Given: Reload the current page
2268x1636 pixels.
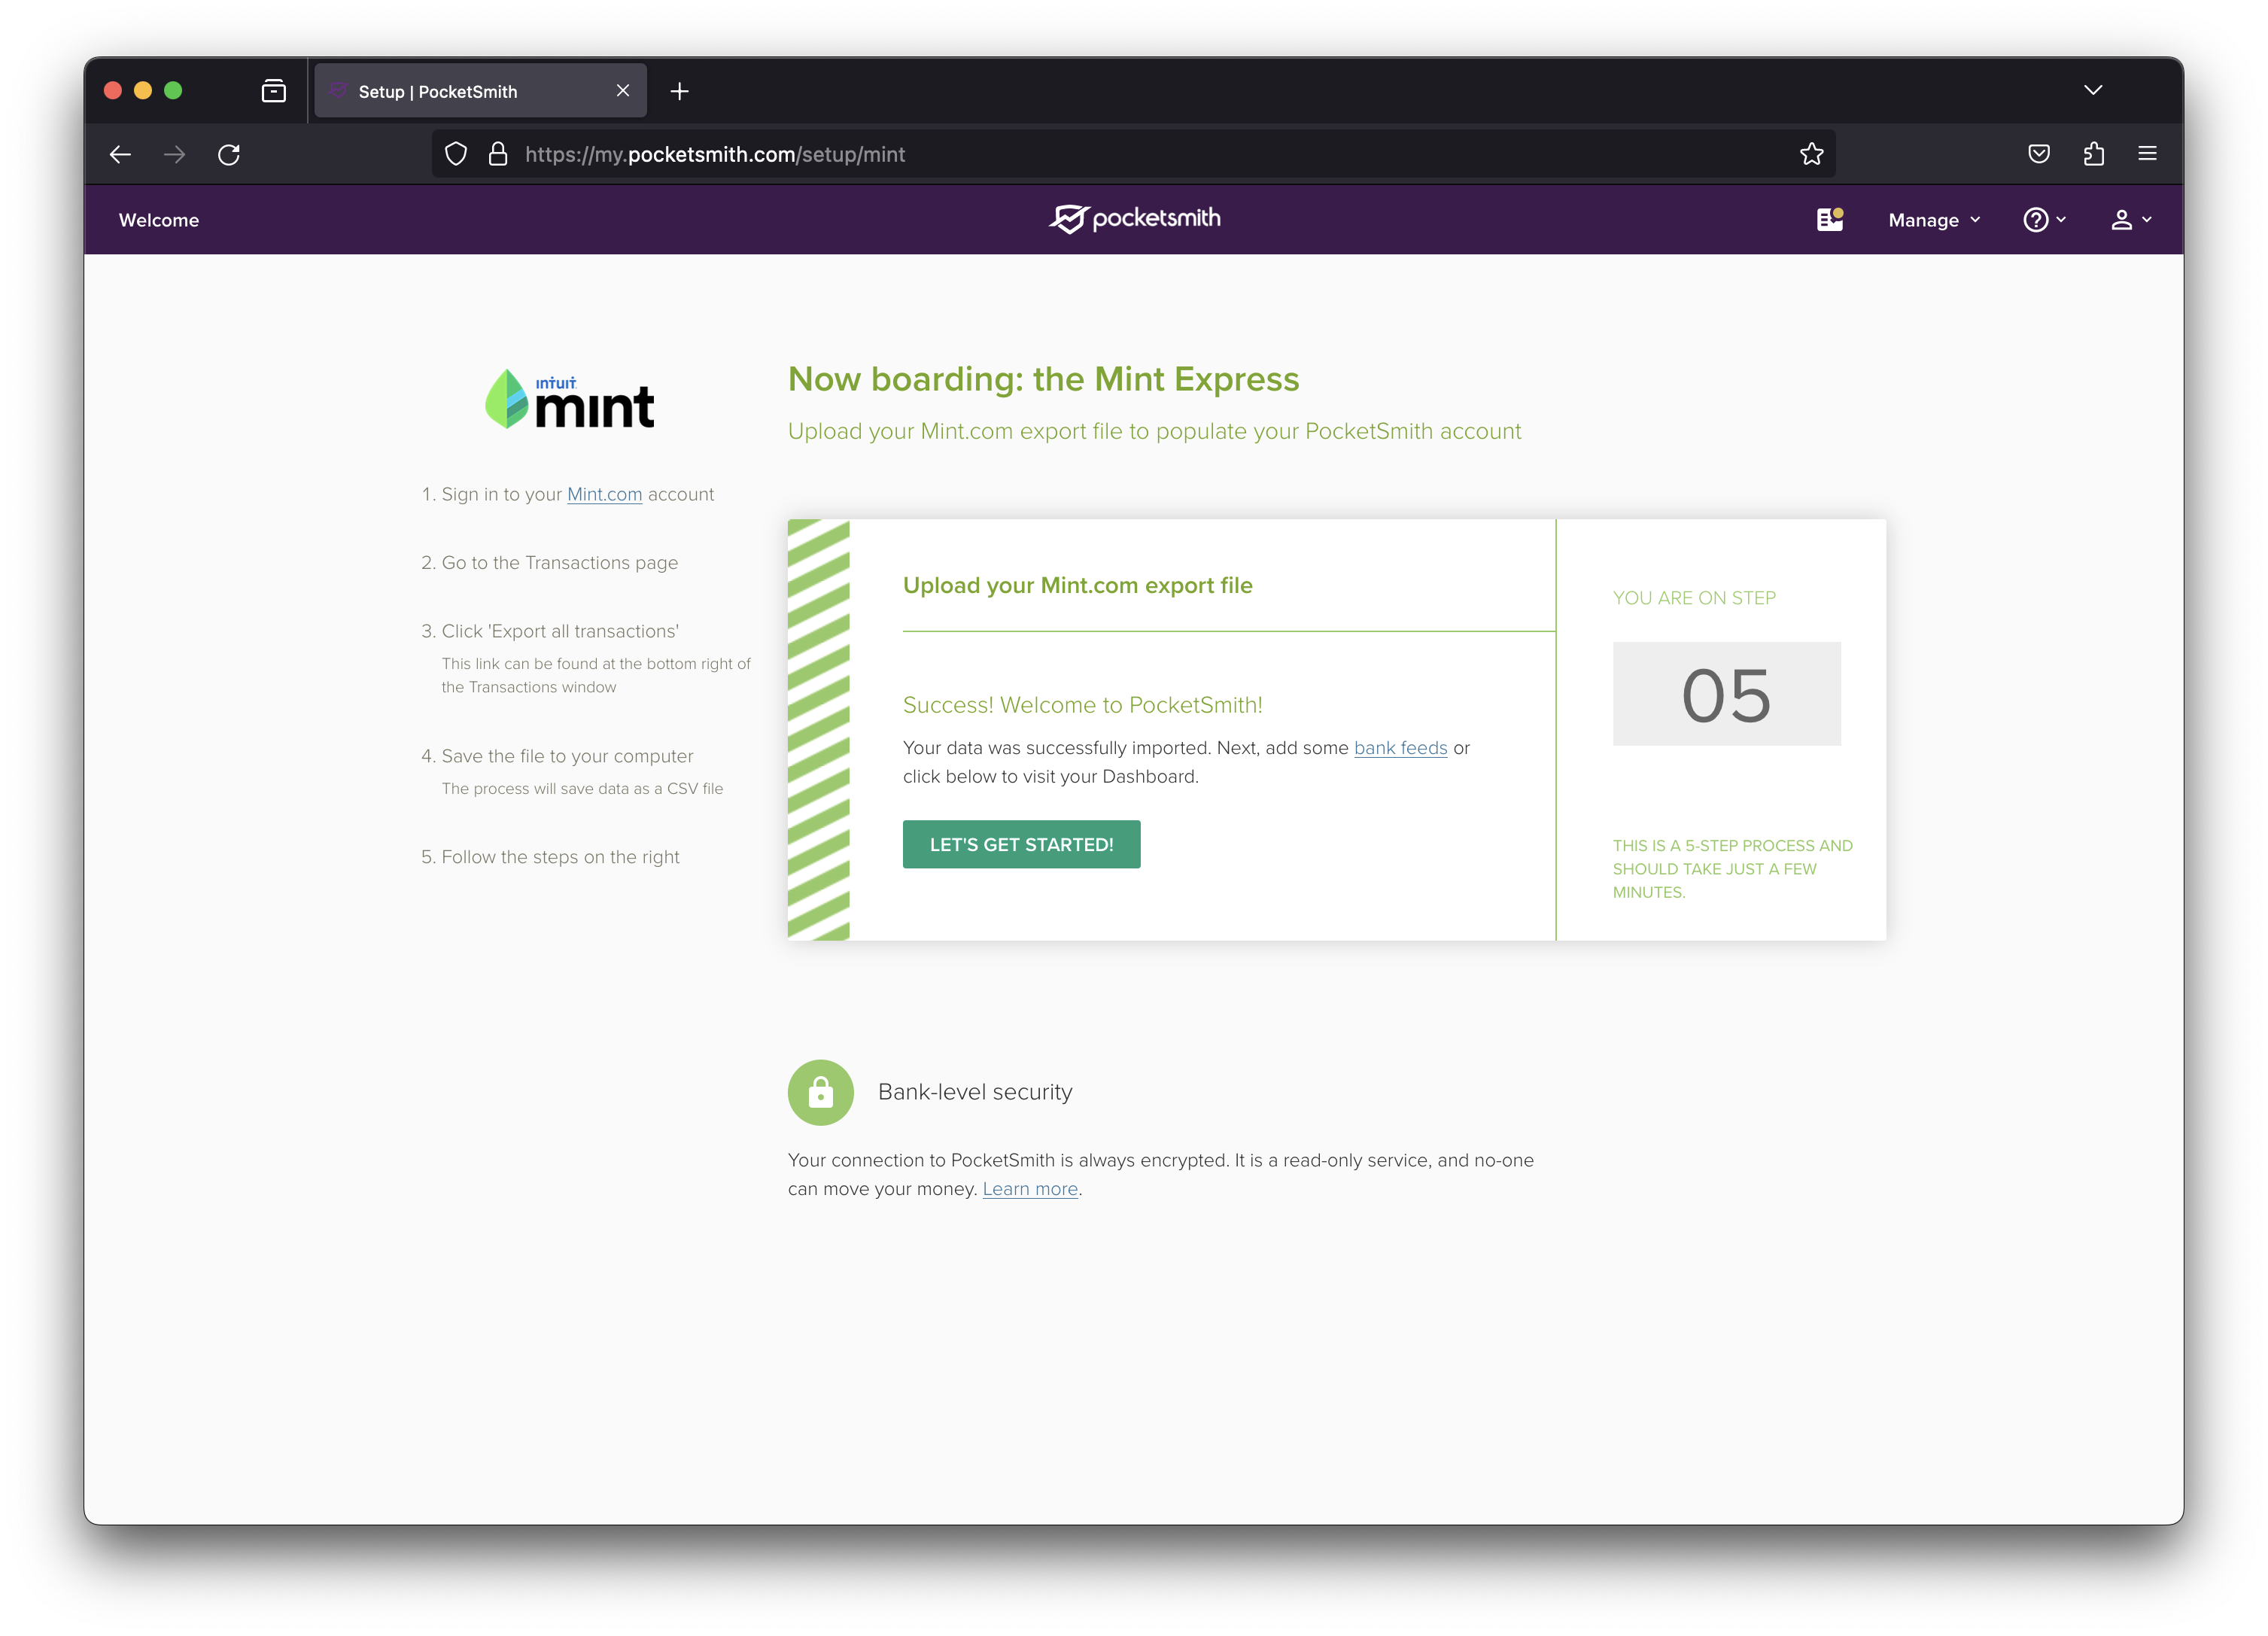Looking at the screenshot, I should [x=229, y=154].
